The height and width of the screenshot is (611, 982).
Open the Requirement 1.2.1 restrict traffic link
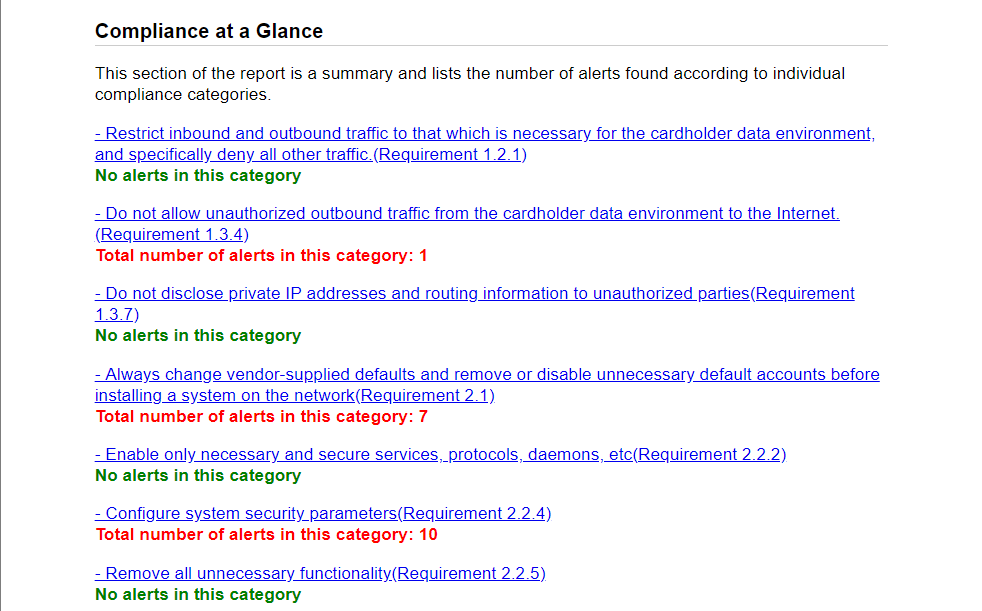(485, 144)
